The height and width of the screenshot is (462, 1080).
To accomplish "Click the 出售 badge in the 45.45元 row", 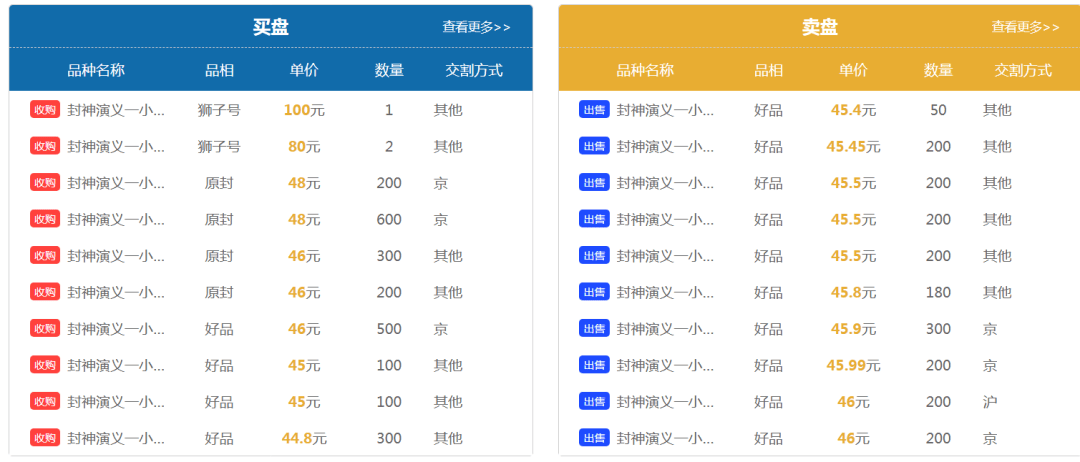I will point(594,146).
